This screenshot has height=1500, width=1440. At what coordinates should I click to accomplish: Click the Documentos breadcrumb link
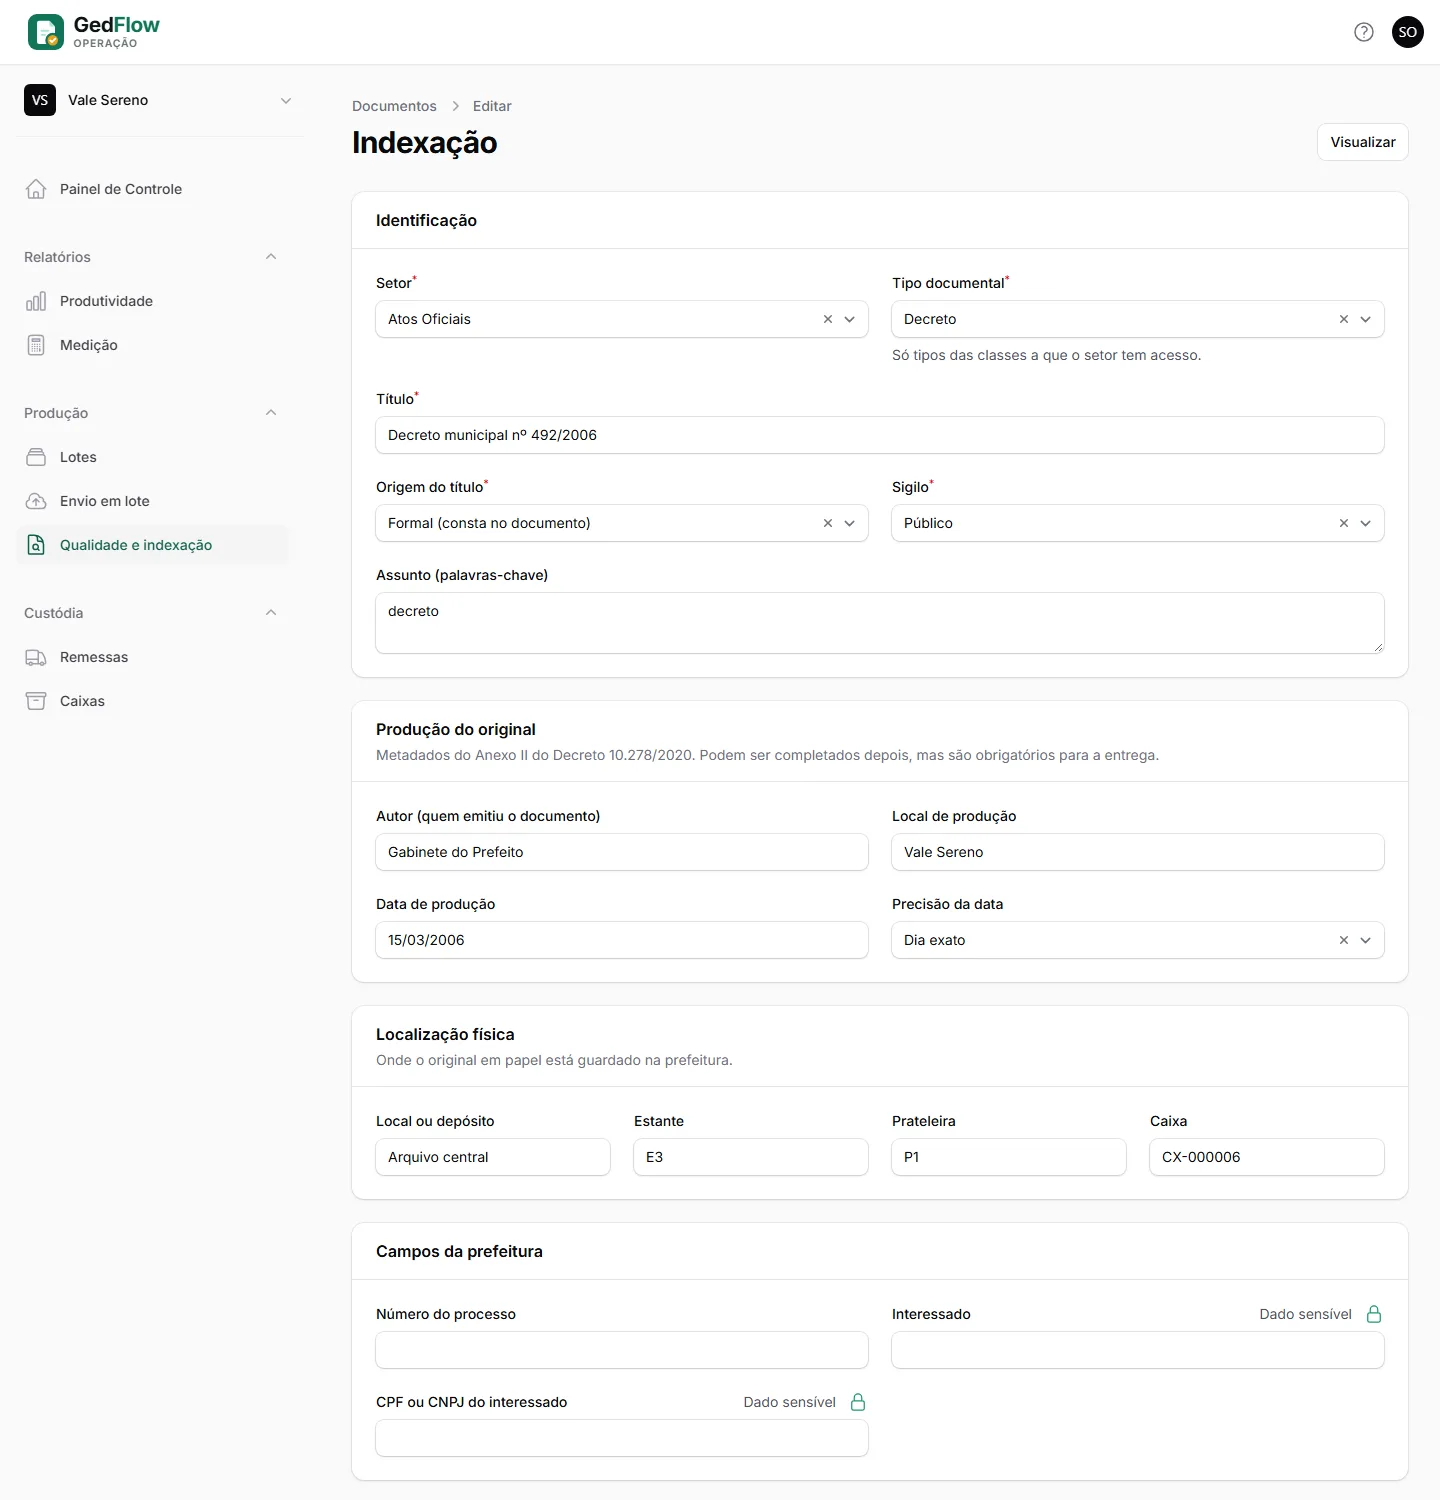(x=394, y=106)
